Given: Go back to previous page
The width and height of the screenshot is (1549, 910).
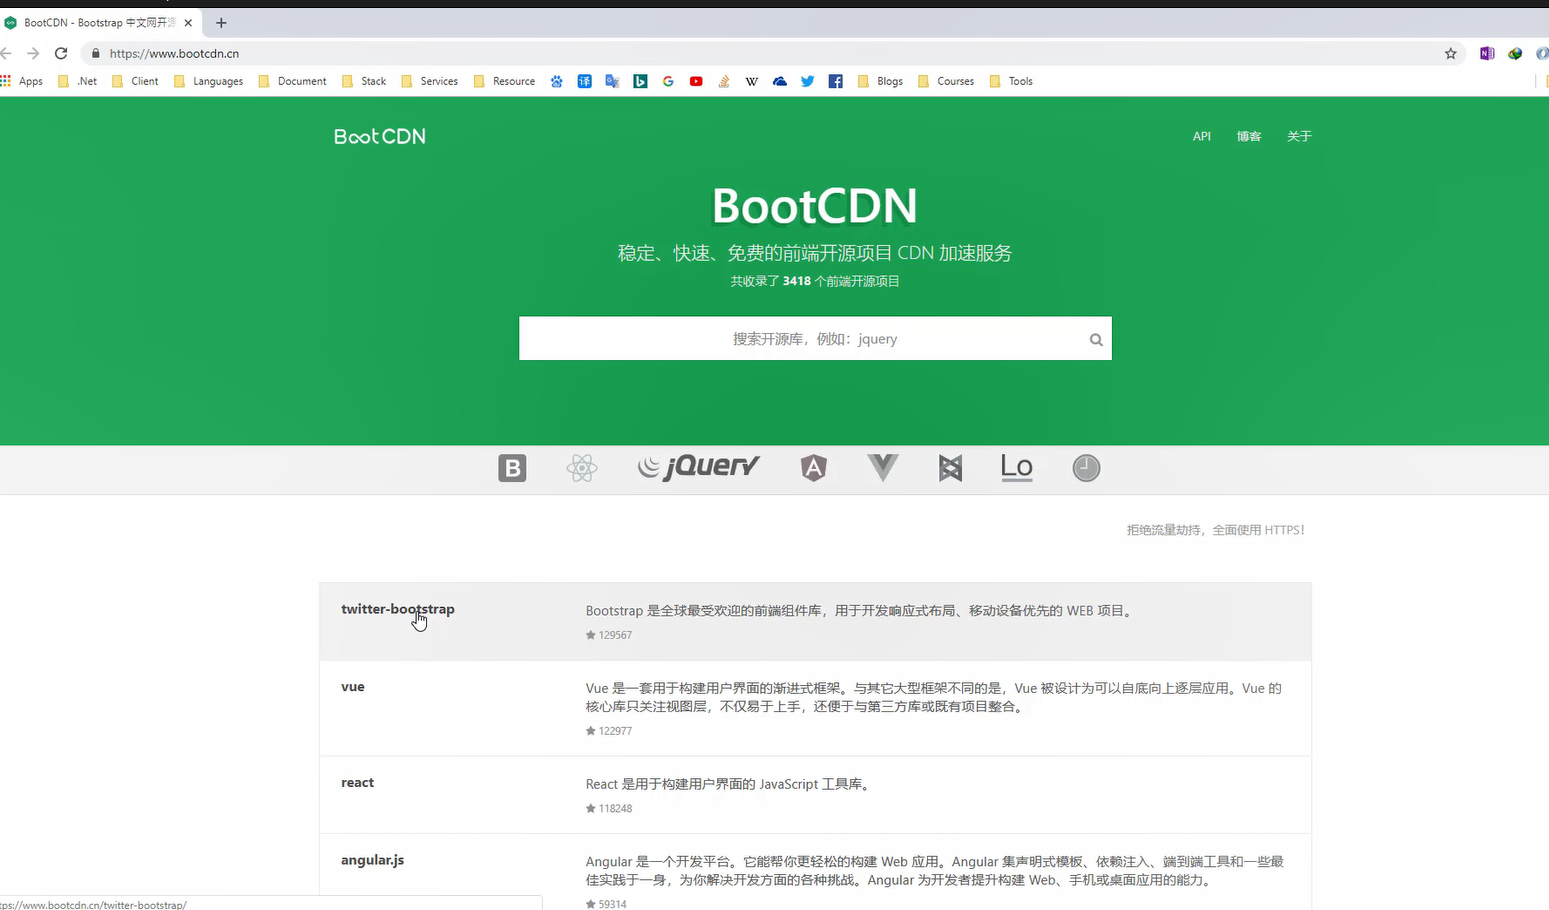Looking at the screenshot, I should point(6,53).
